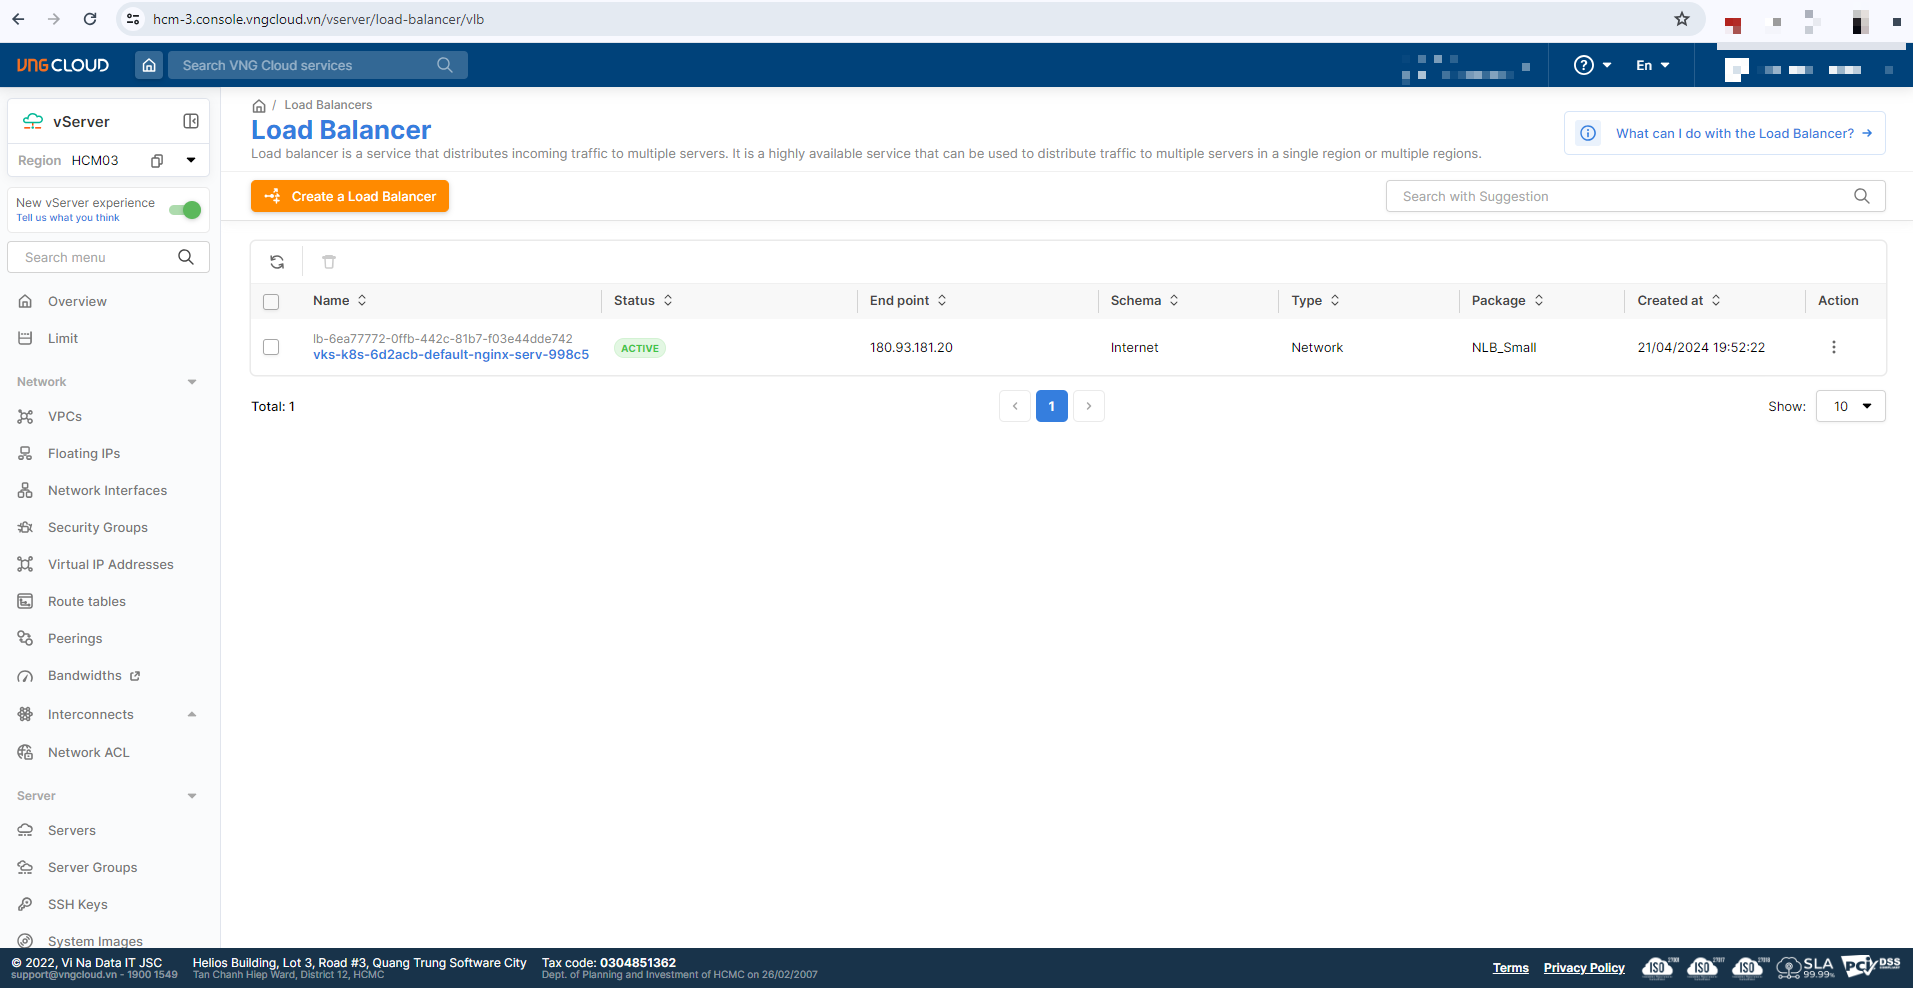This screenshot has height=988, width=1913.
Task: Toggle the New vServer experience switch
Action: (x=185, y=209)
